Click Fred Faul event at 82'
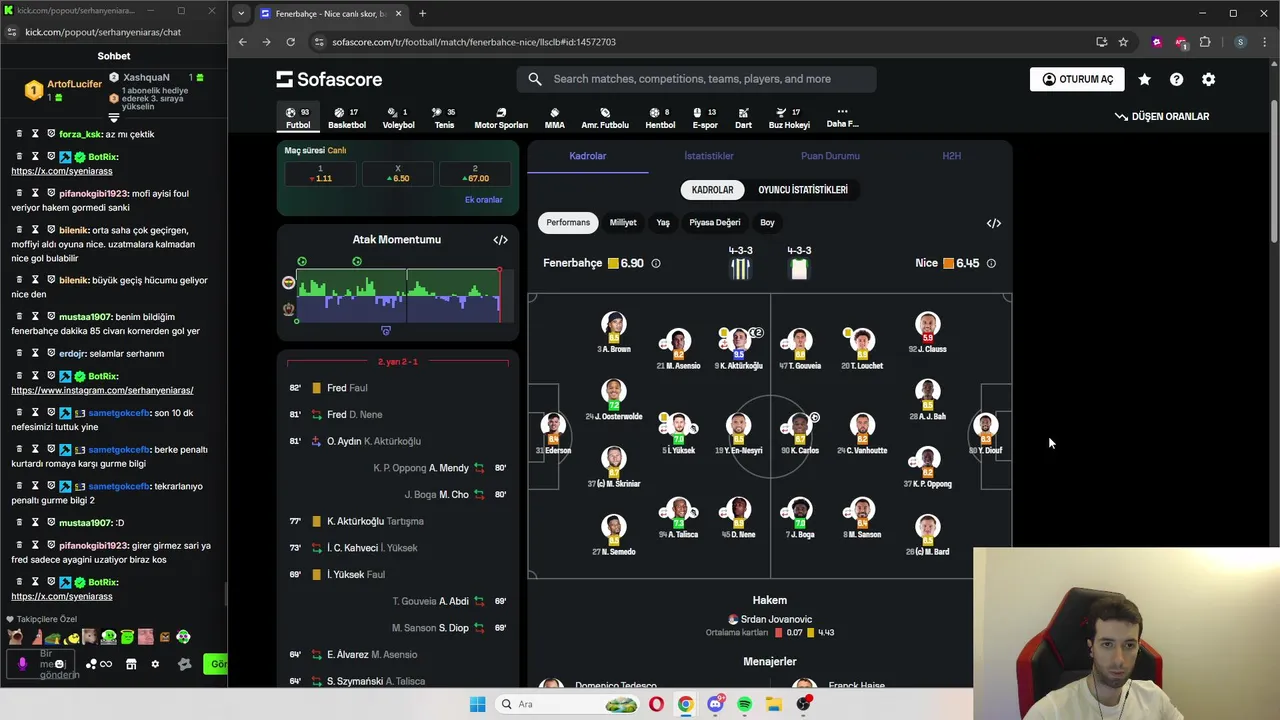The width and height of the screenshot is (1280, 720). click(x=398, y=388)
